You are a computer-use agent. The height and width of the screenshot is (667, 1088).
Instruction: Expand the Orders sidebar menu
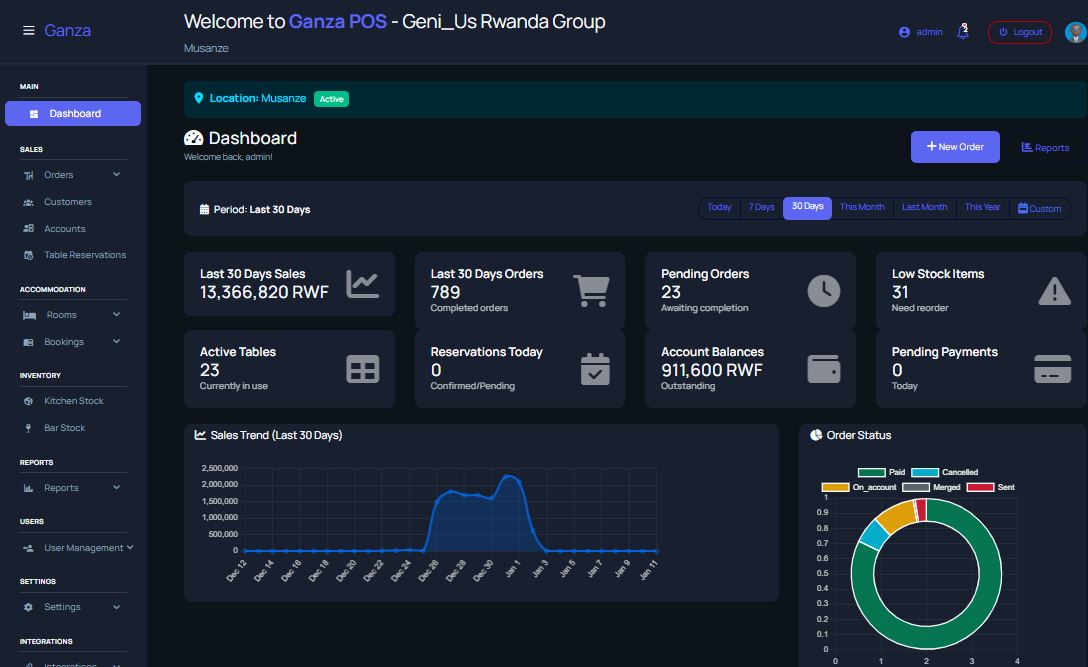point(70,174)
